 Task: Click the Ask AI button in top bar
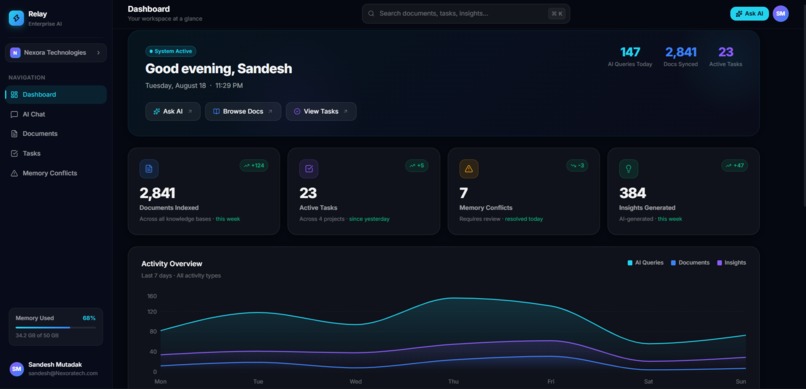click(x=749, y=14)
